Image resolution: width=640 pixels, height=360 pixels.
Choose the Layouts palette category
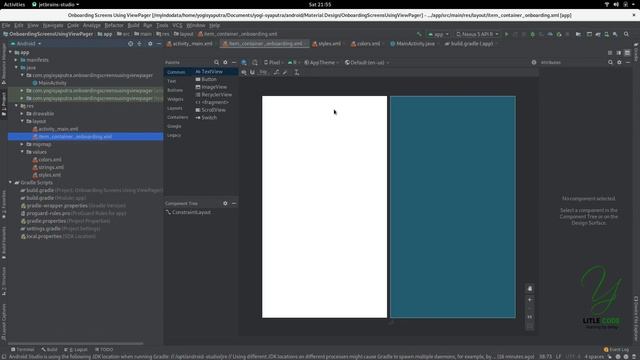[175, 108]
